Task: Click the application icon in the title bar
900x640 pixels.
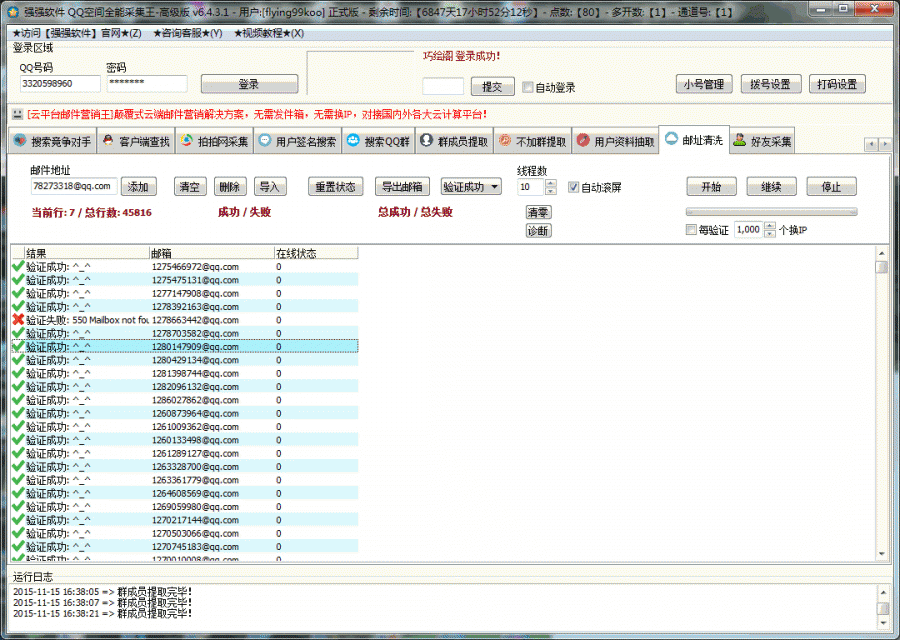Action: point(13,11)
